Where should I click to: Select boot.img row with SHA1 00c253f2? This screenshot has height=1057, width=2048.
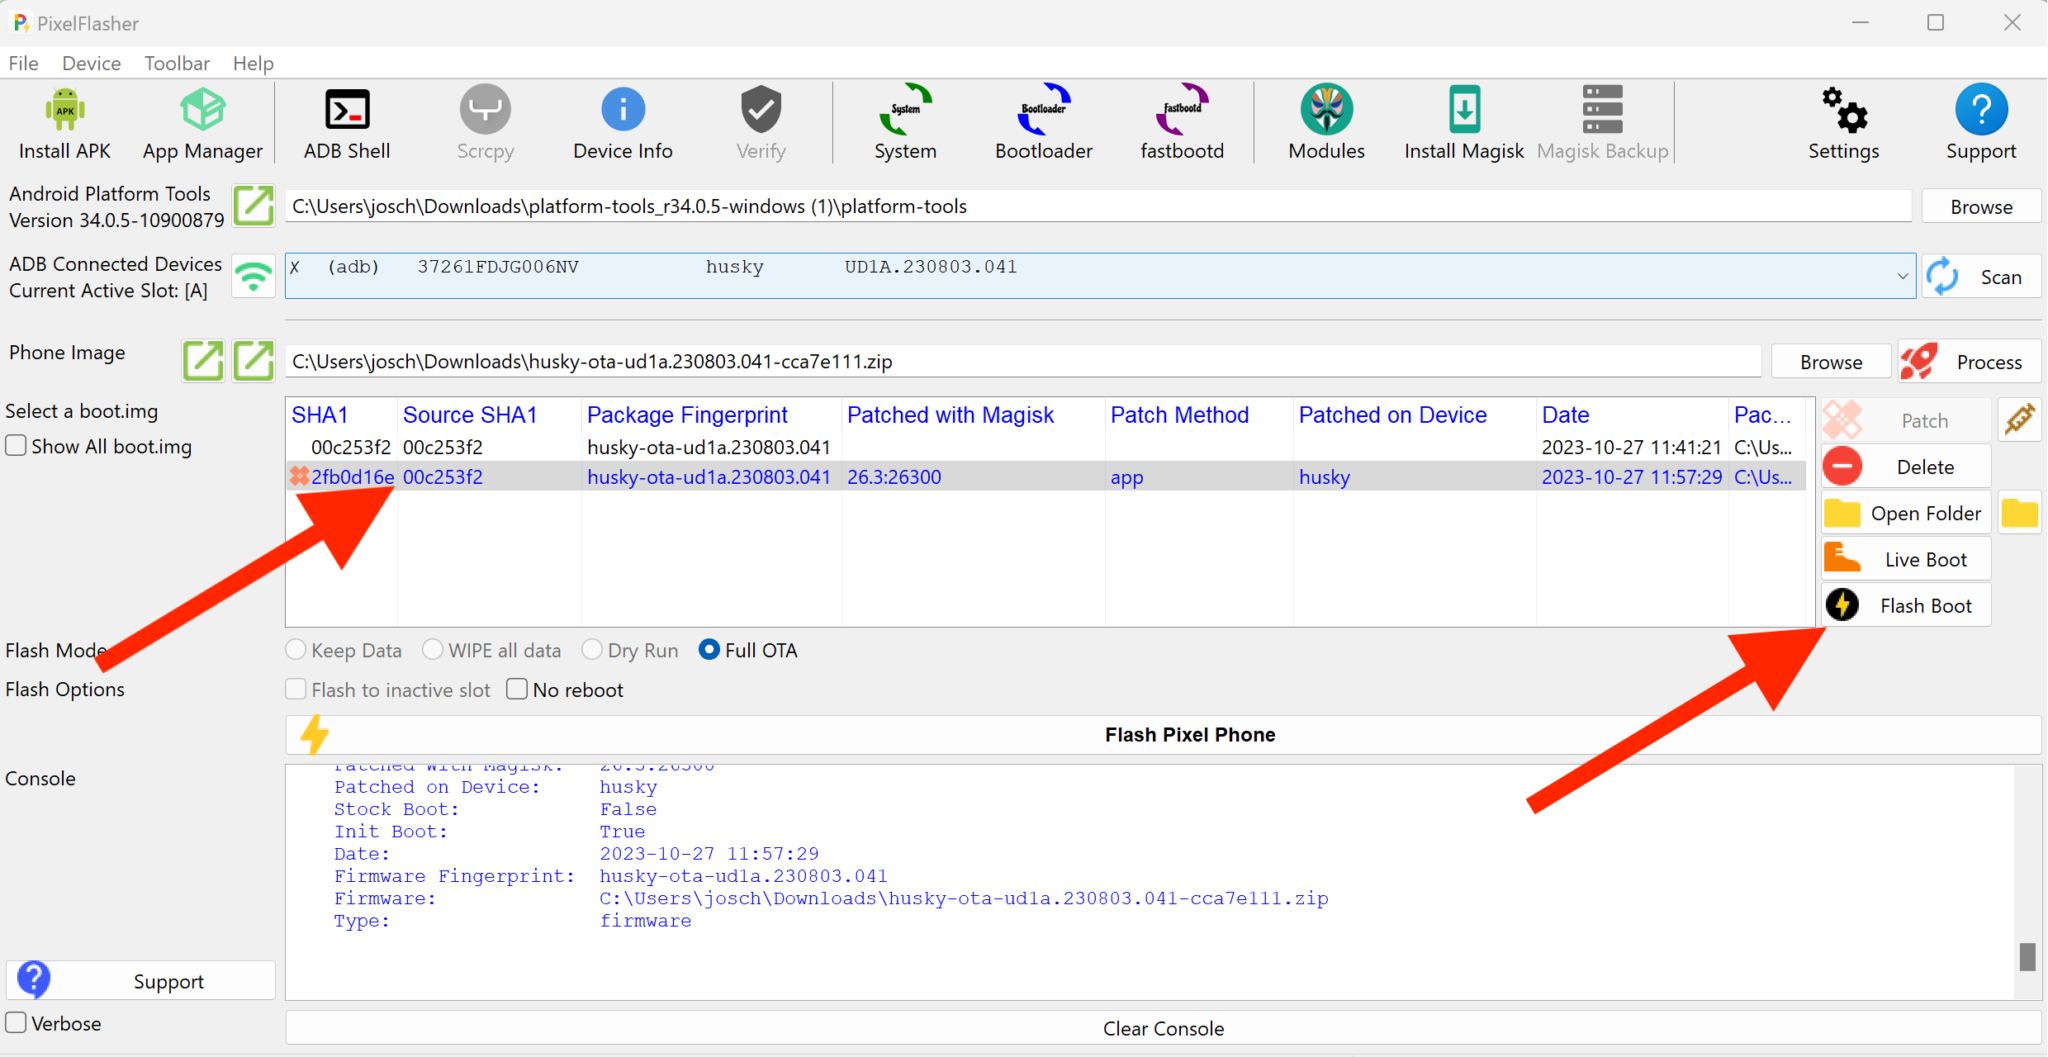1045,447
